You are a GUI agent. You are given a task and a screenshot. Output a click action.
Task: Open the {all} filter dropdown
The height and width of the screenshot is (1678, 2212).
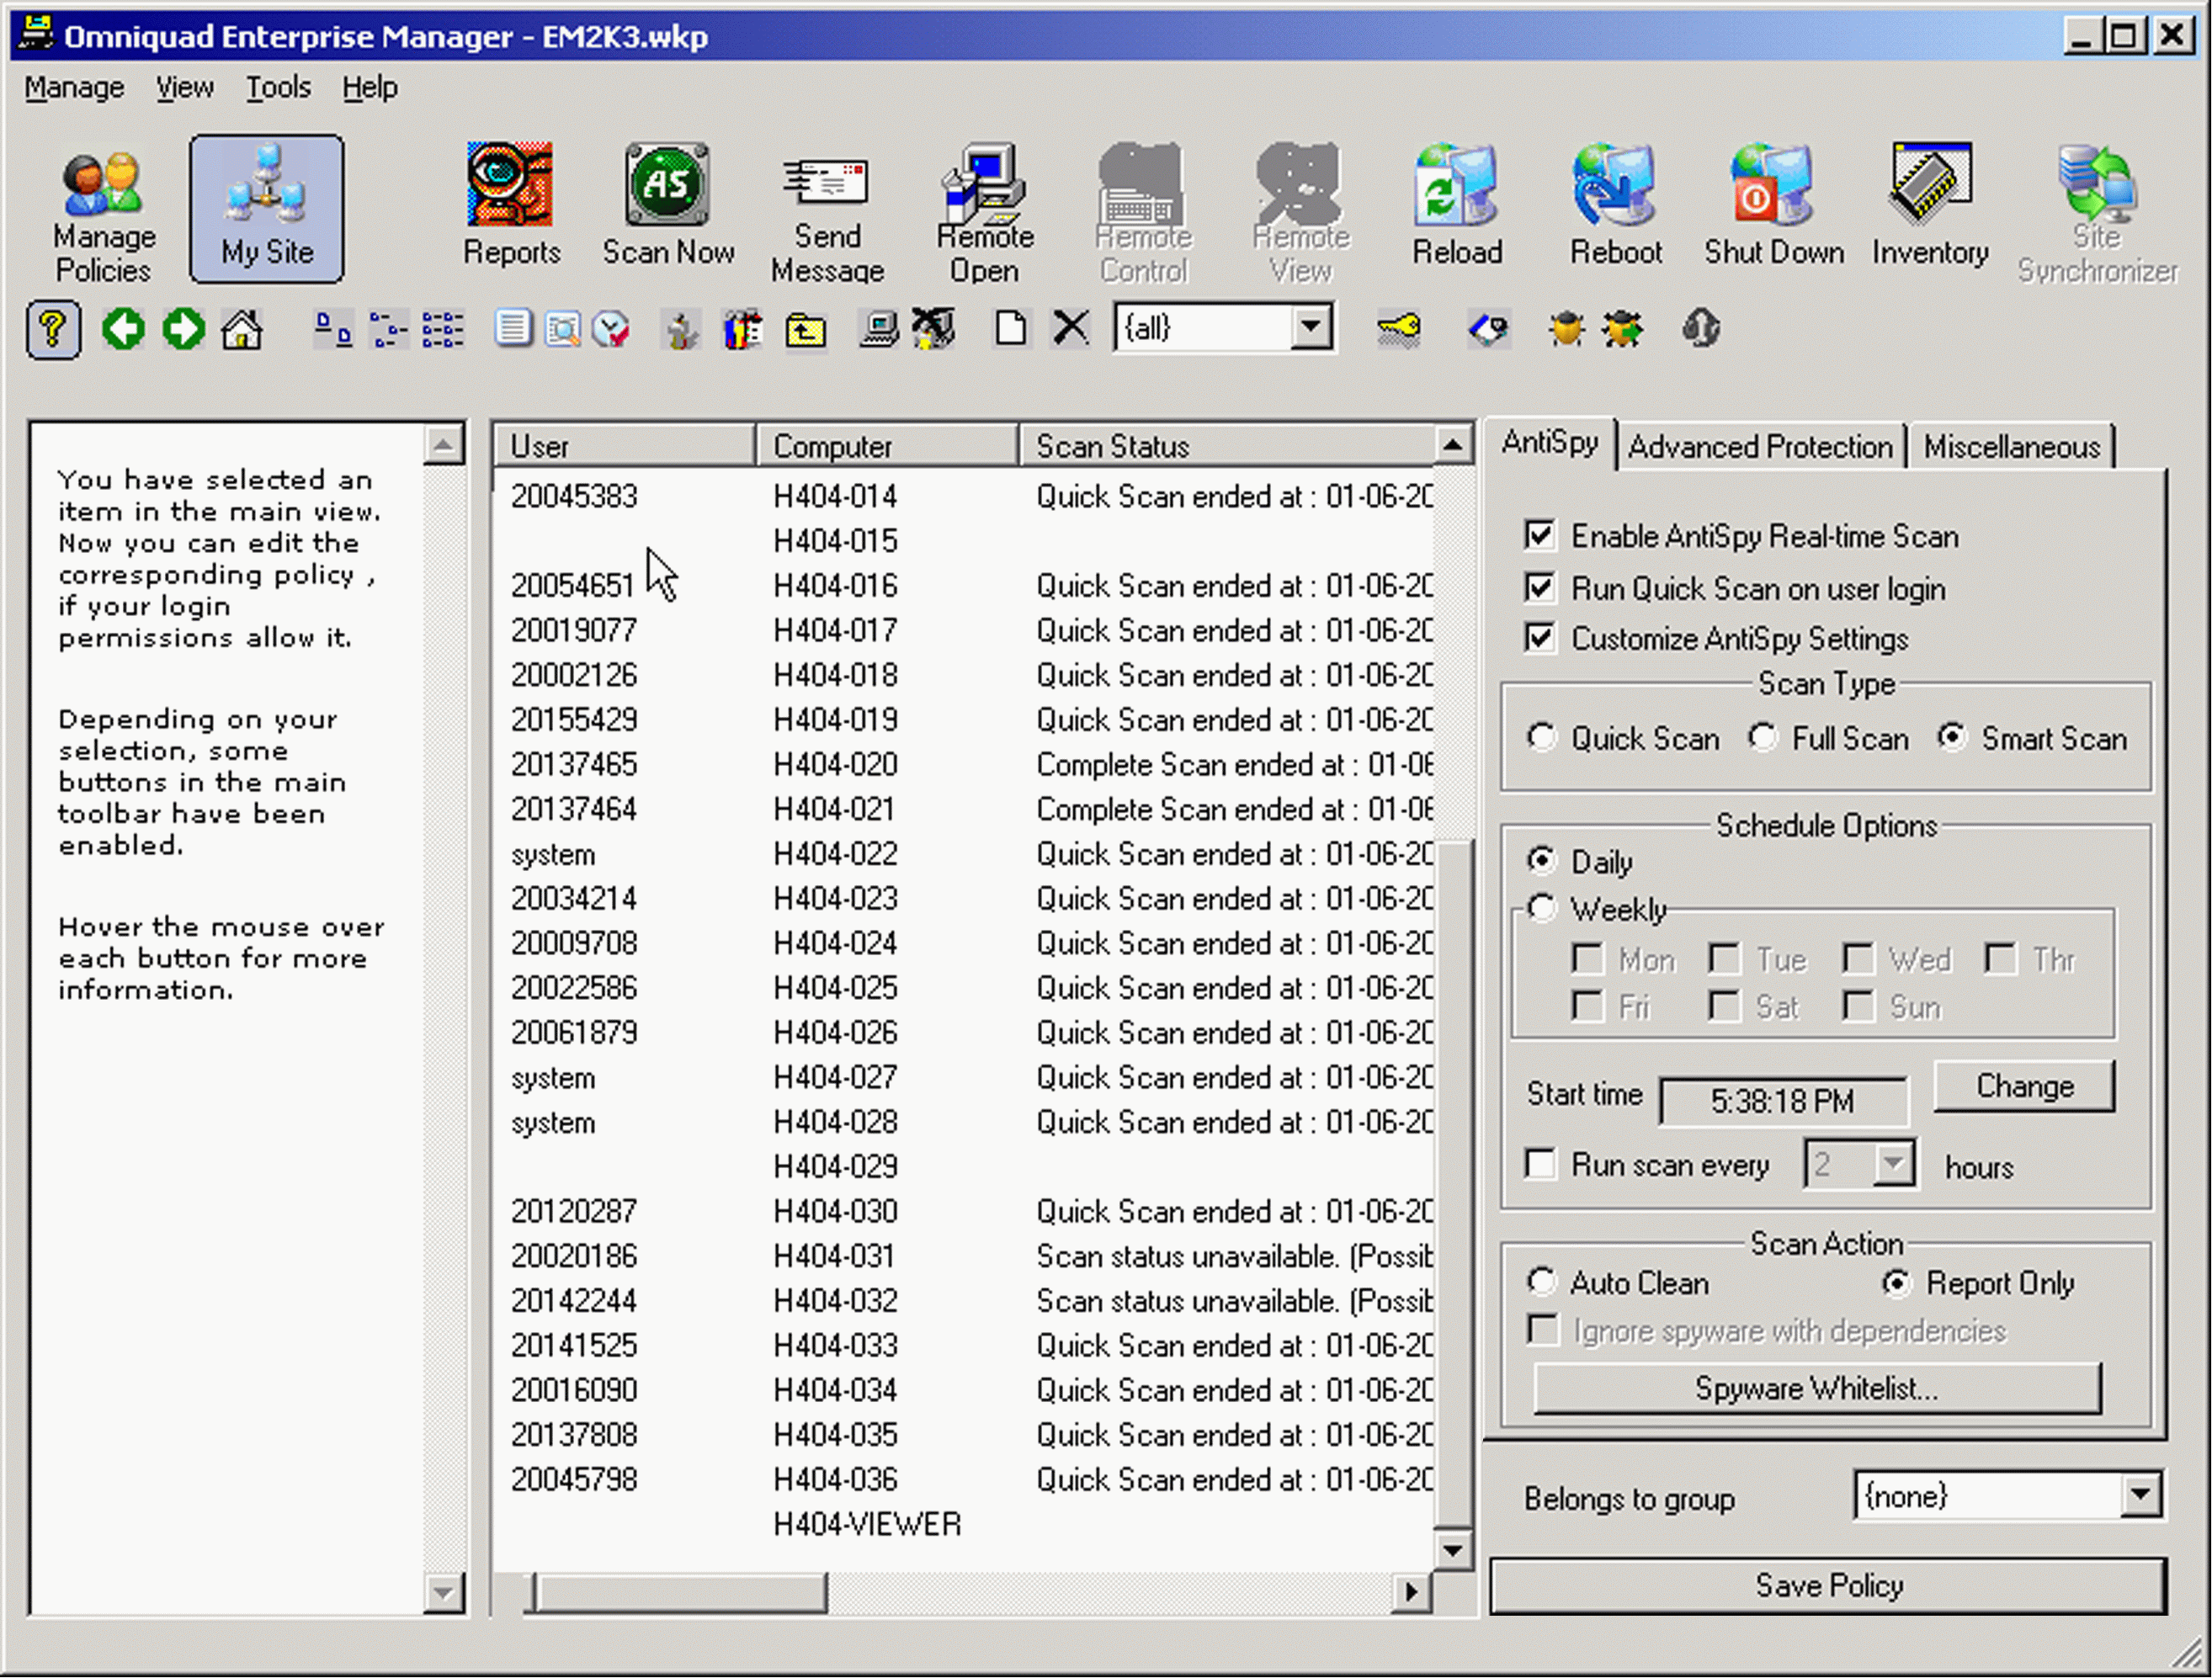[x=1311, y=327]
